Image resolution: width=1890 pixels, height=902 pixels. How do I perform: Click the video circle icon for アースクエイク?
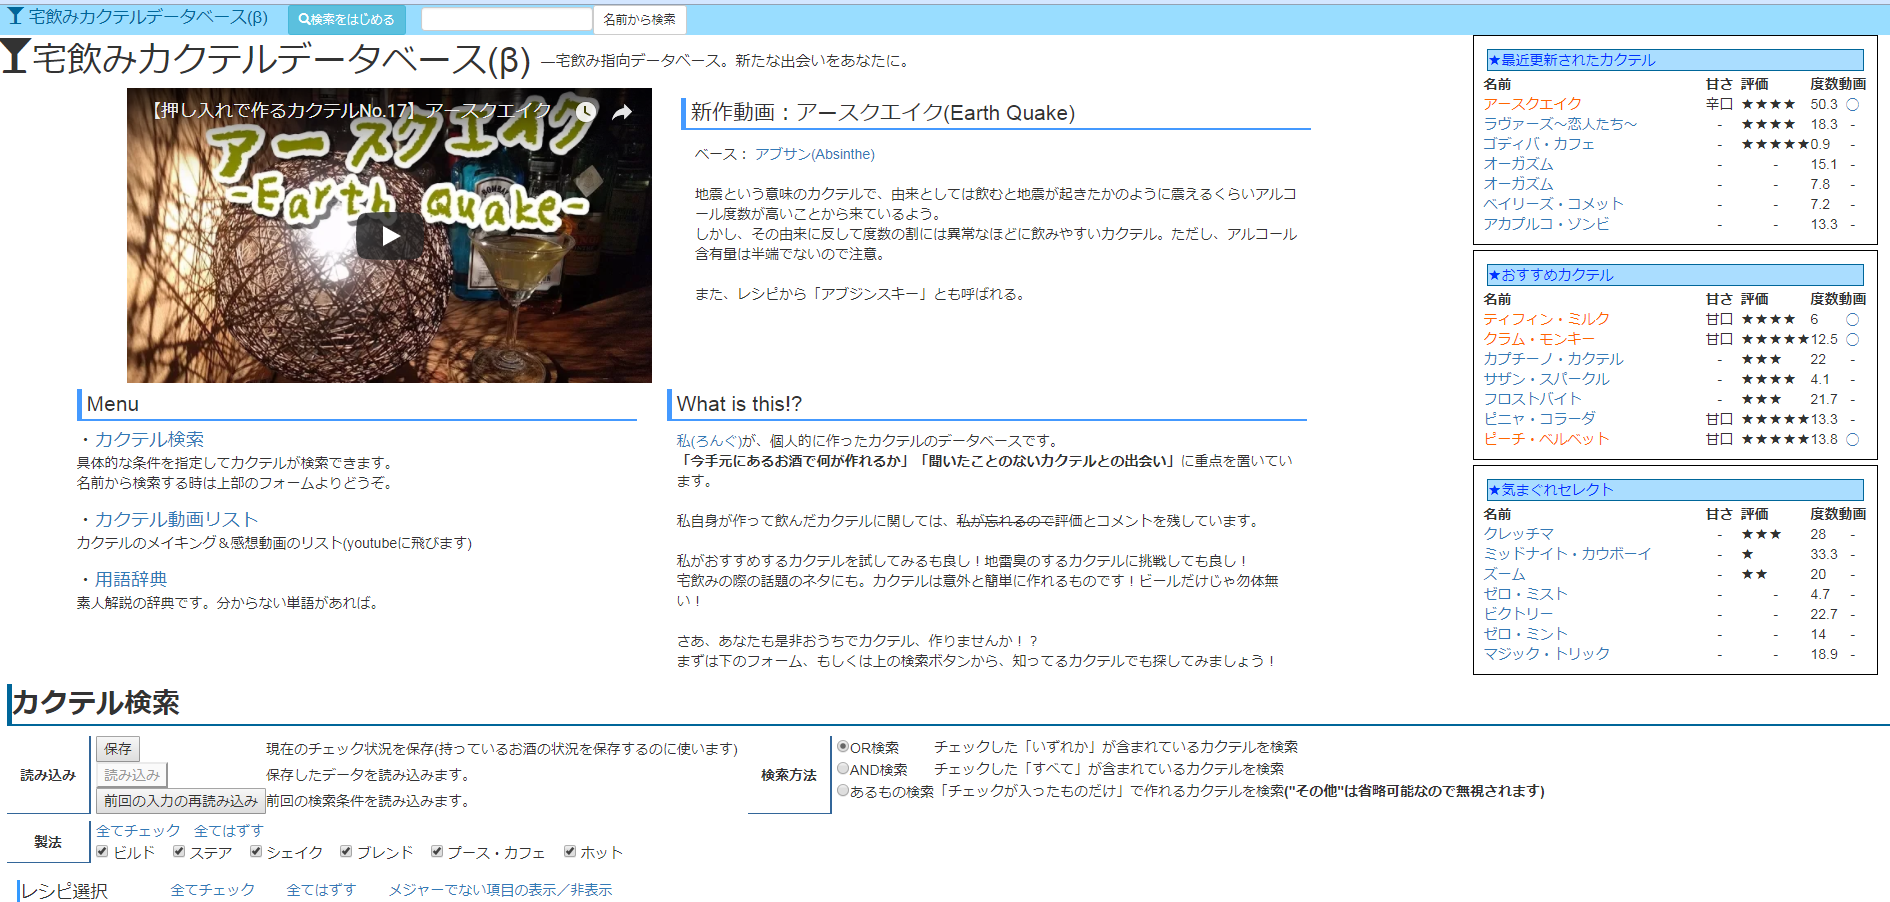pyautogui.click(x=1852, y=104)
